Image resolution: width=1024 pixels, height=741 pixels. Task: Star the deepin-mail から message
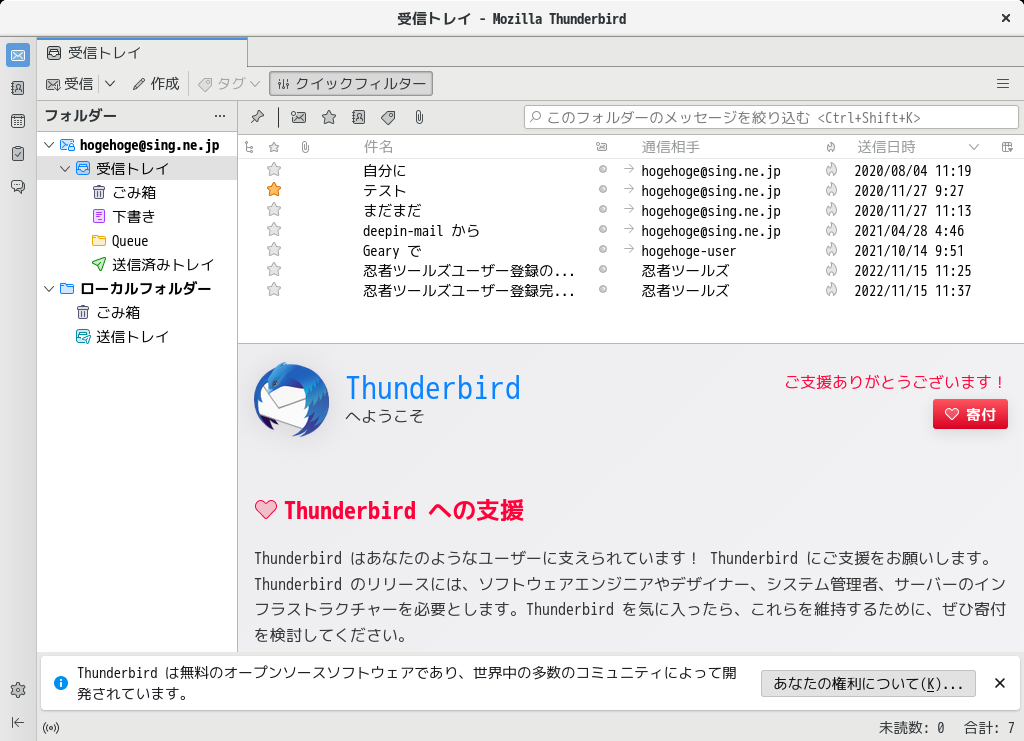(274, 230)
